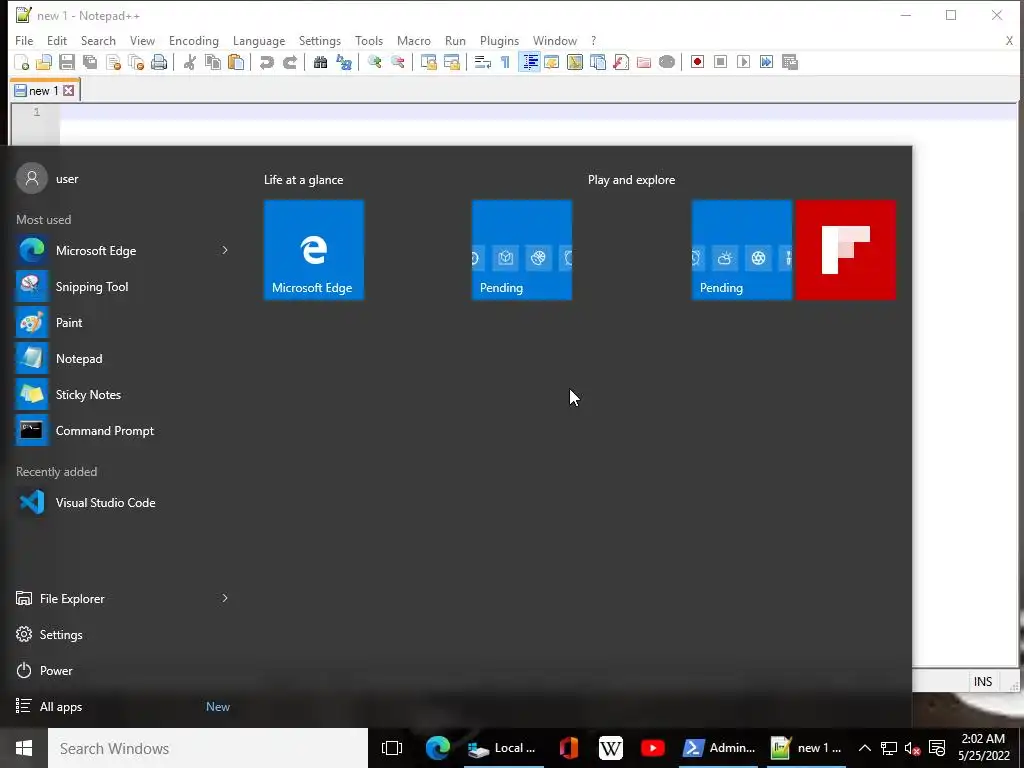Toggle the Indent guide icon
The height and width of the screenshot is (768, 1024).
(x=530, y=62)
